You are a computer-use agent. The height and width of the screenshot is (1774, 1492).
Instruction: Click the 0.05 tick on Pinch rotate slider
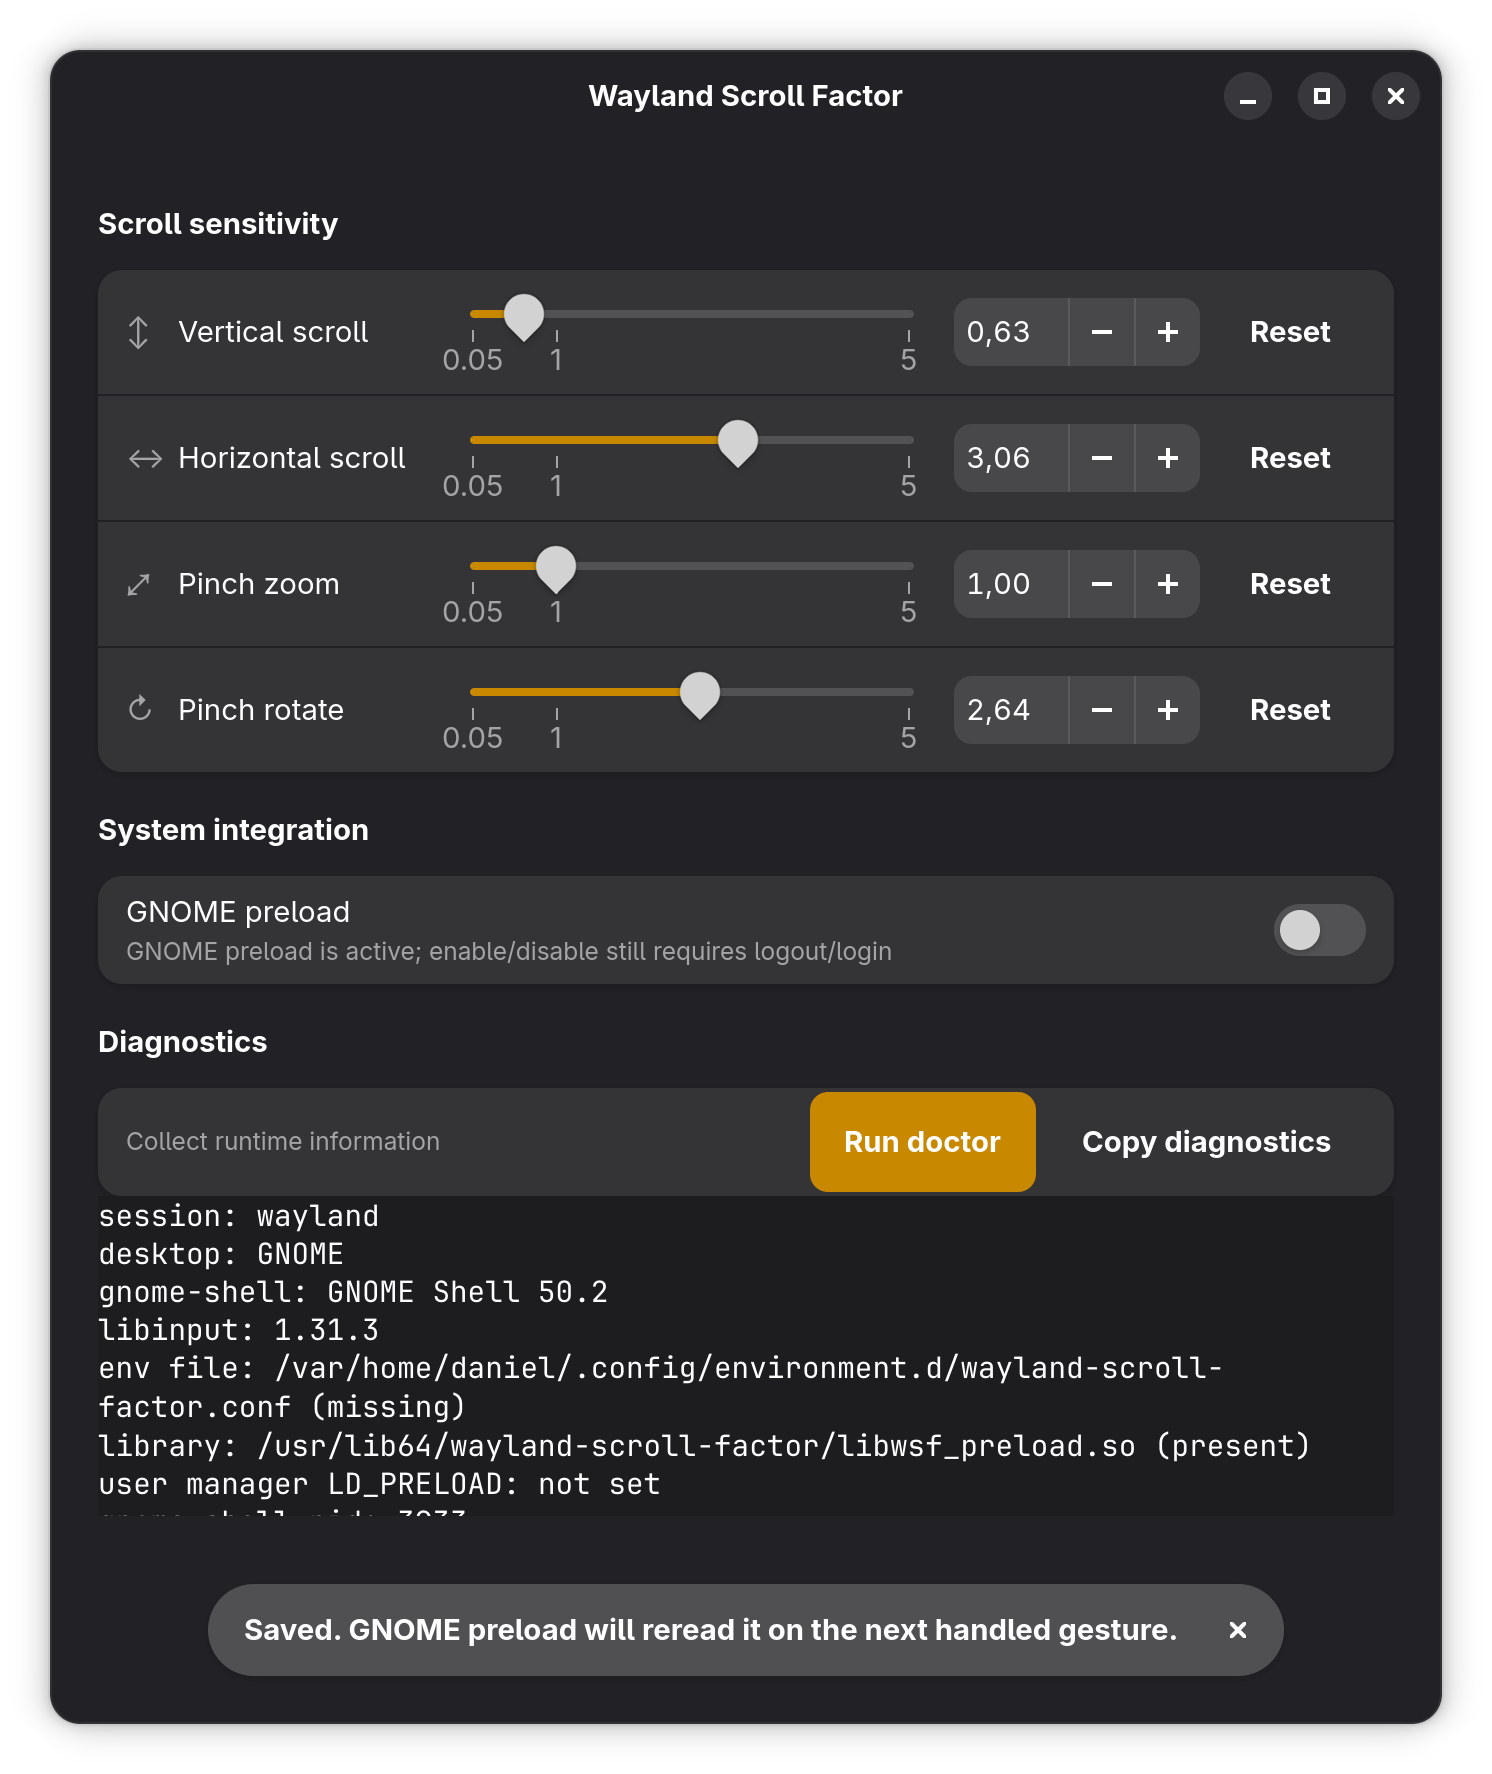pos(473,730)
